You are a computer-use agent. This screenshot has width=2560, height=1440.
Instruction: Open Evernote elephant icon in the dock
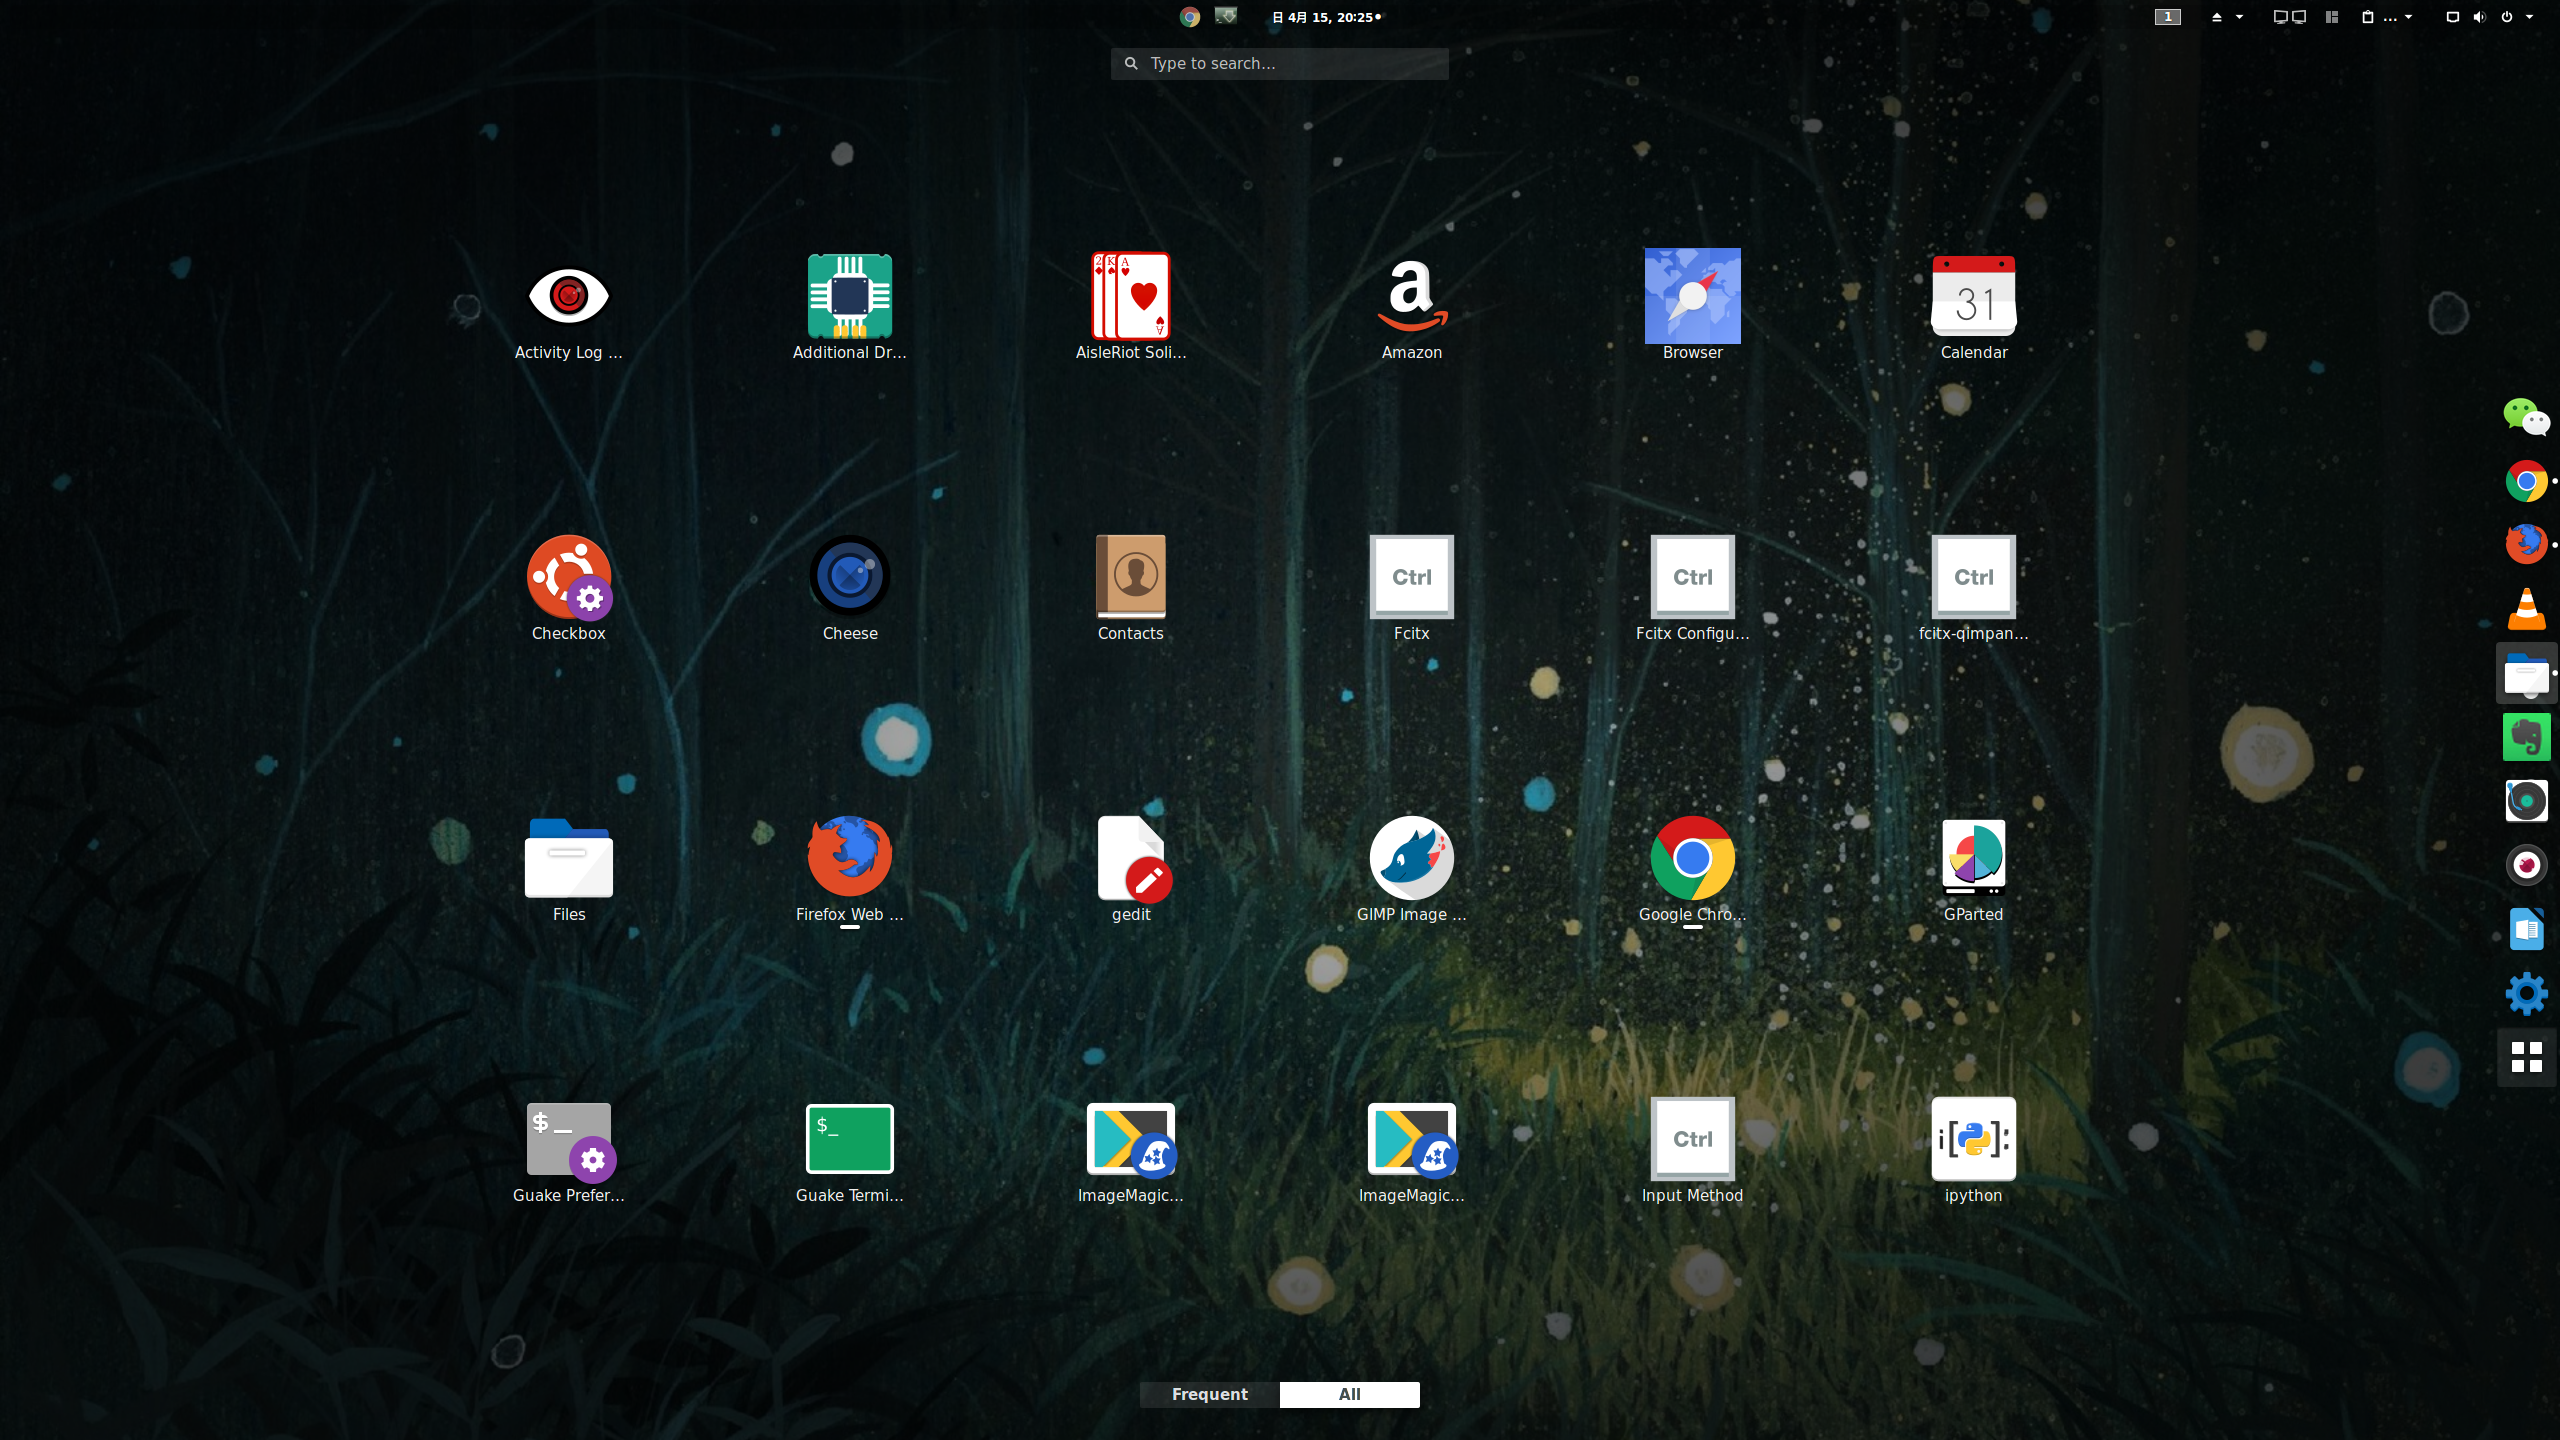coord(2526,737)
